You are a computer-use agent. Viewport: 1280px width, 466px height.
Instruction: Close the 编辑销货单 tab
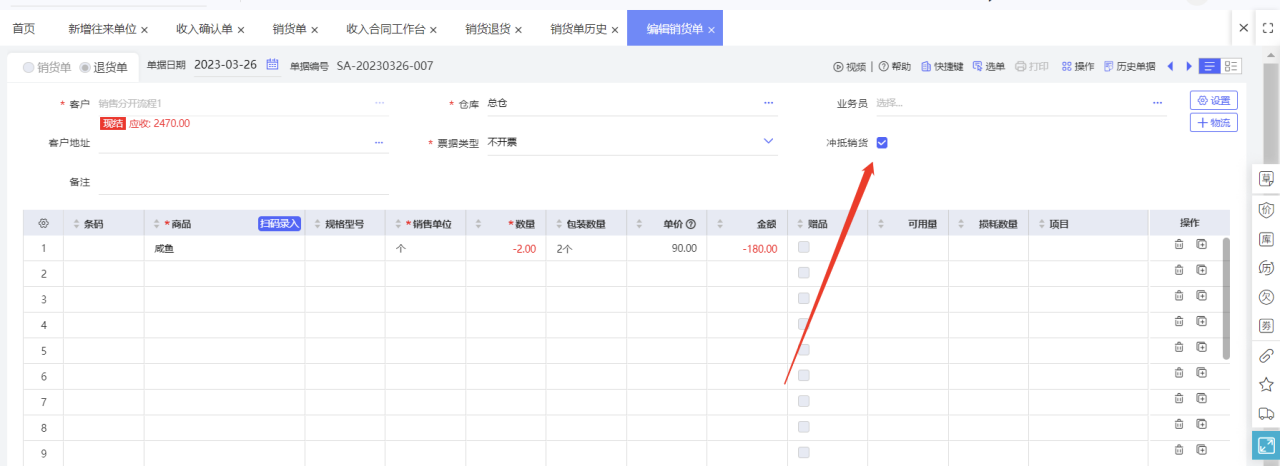(x=711, y=30)
